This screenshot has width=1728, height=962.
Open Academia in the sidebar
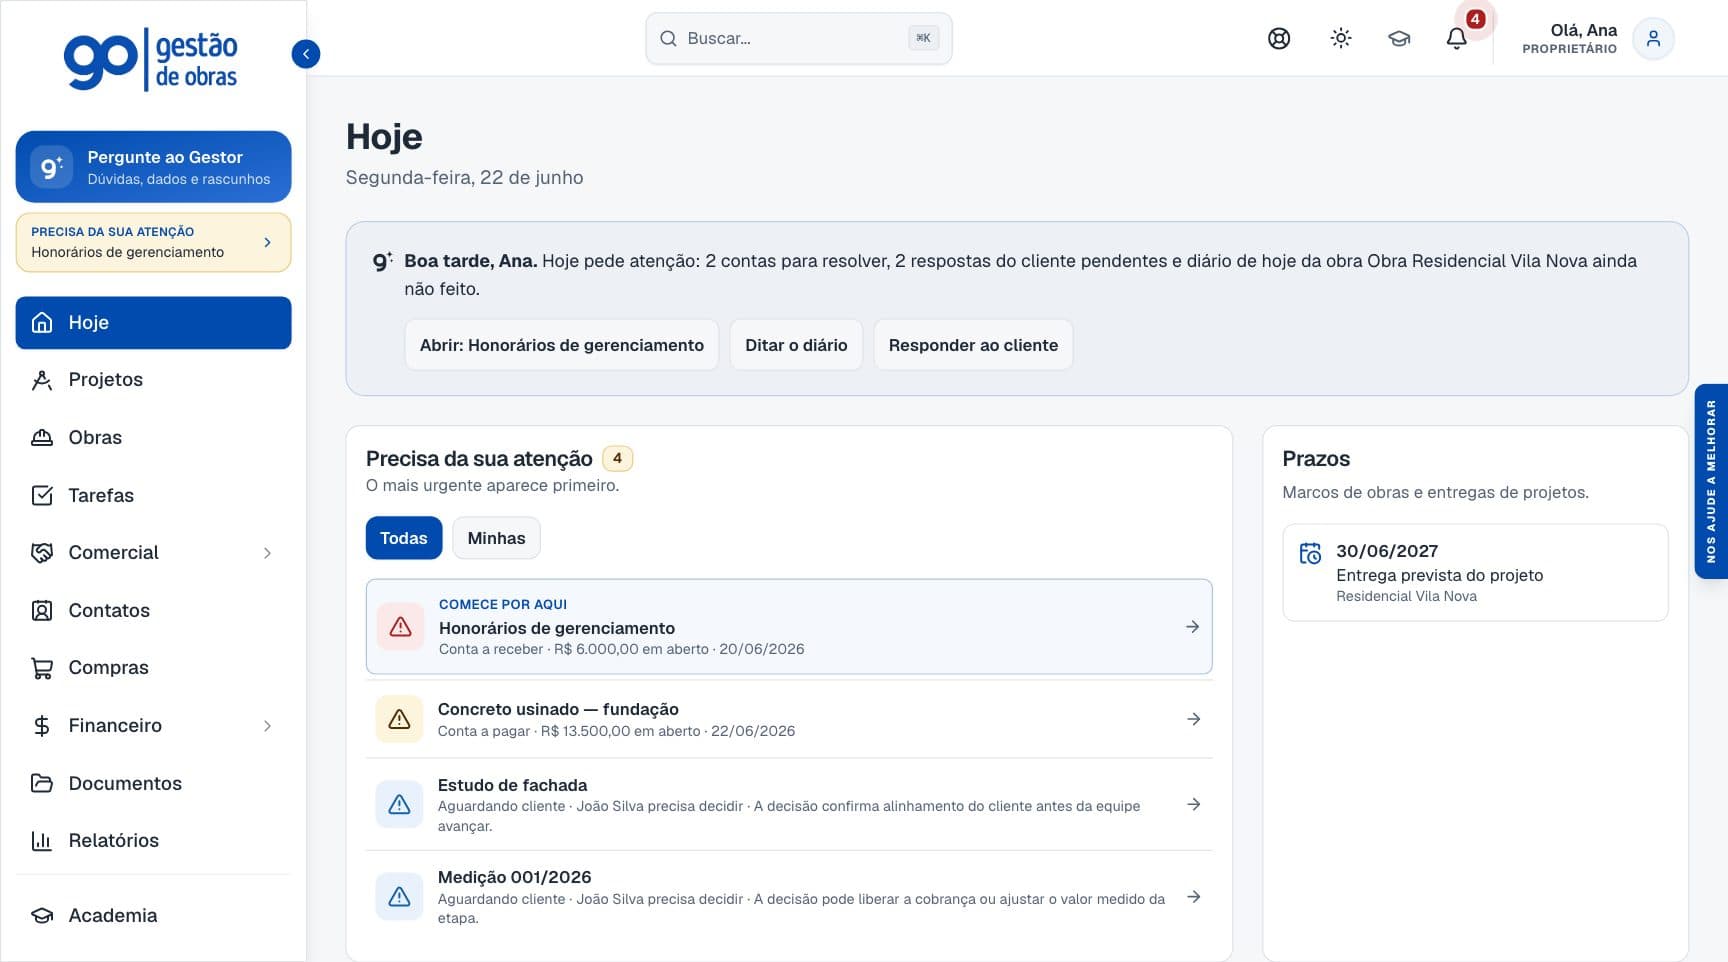point(153,916)
